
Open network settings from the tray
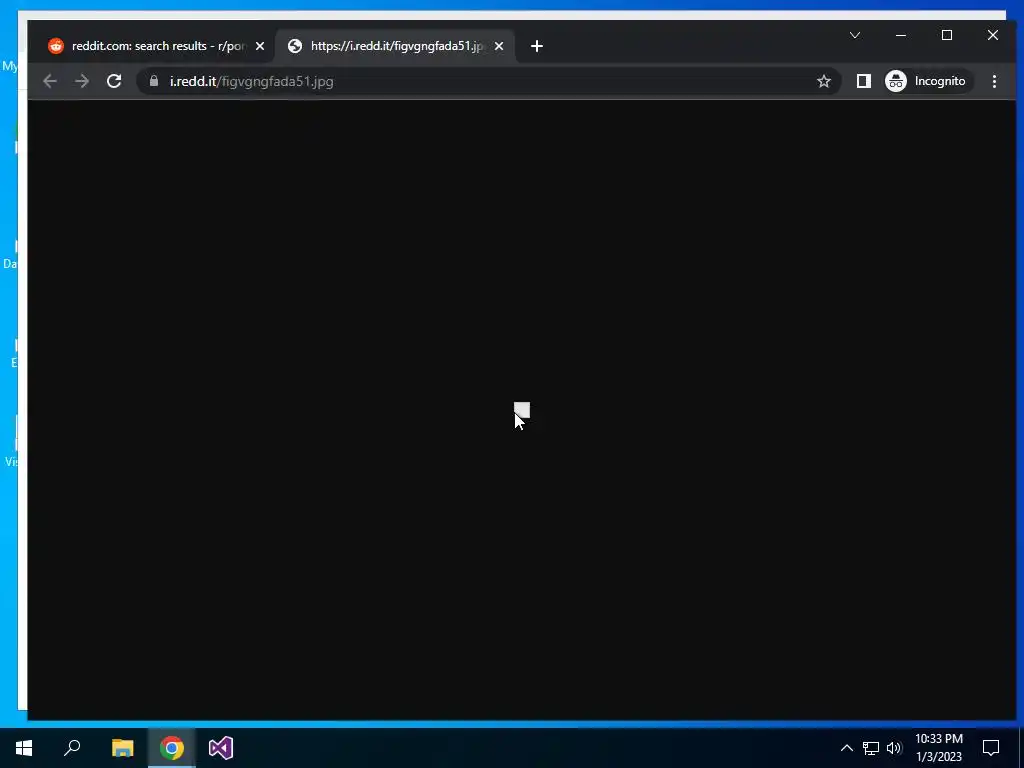pos(871,748)
